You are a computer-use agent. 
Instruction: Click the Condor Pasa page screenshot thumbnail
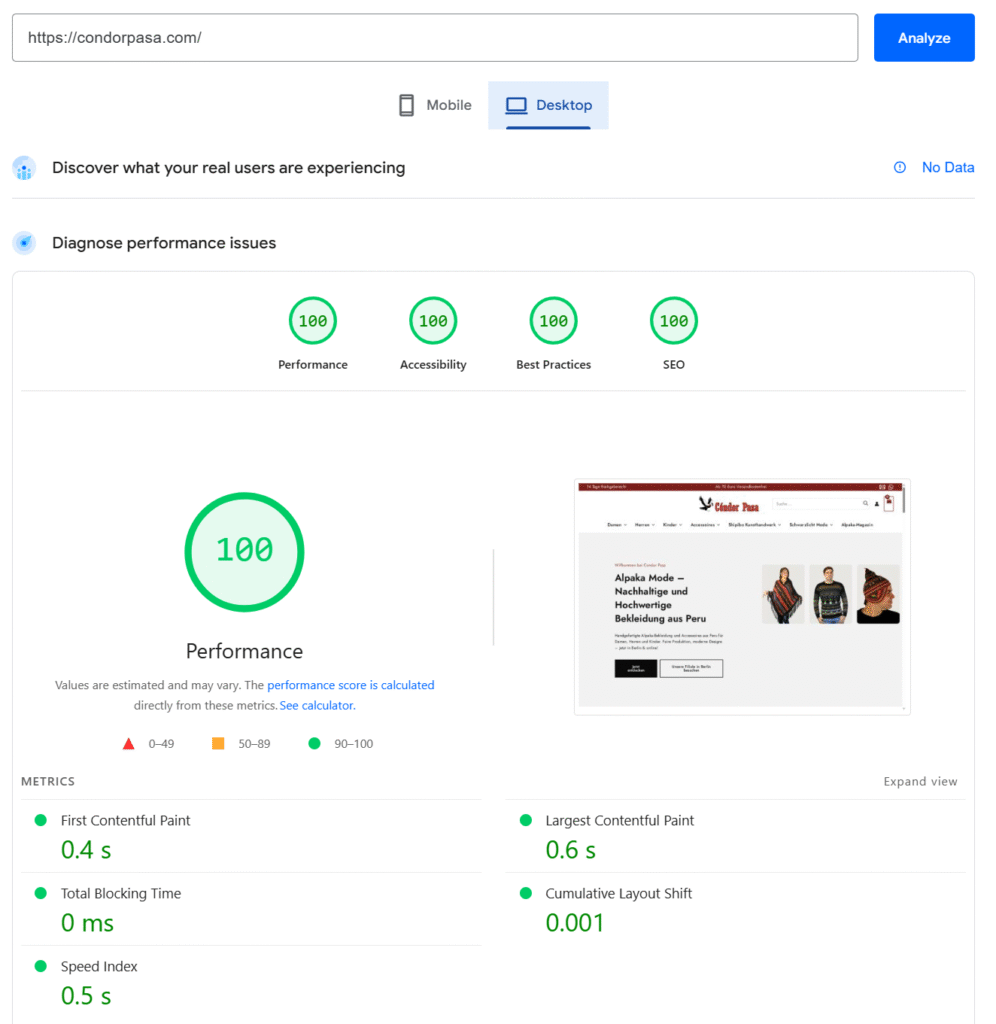point(742,597)
